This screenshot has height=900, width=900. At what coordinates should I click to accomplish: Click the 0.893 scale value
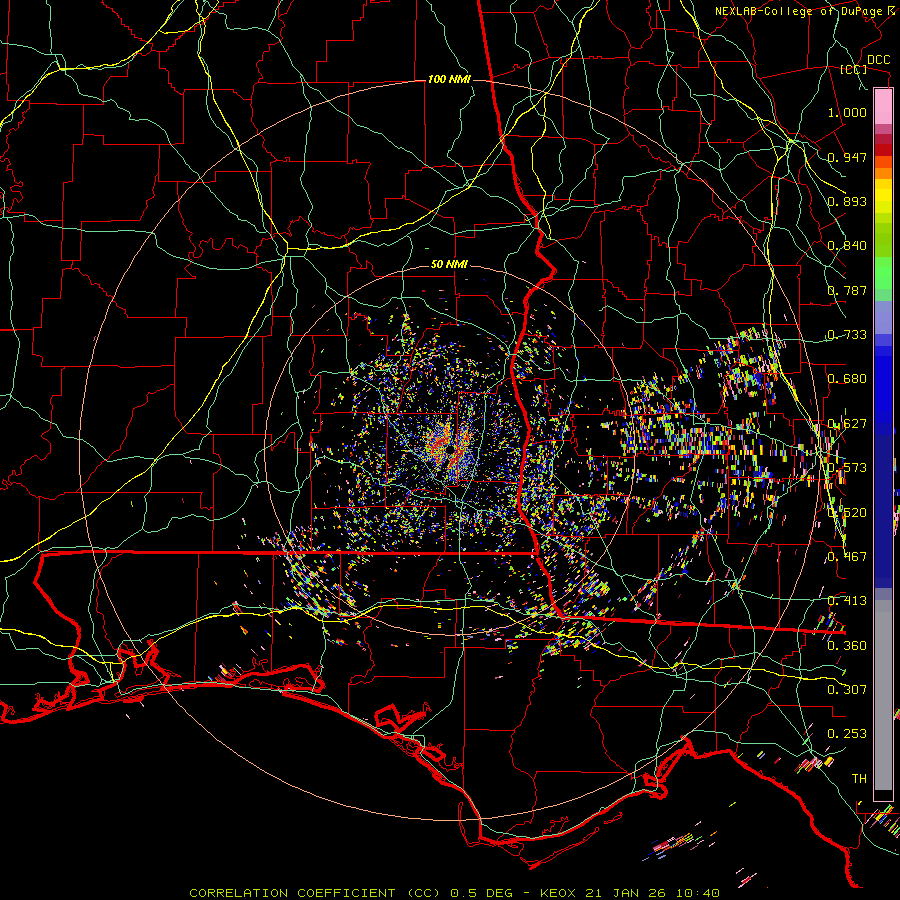click(x=847, y=201)
